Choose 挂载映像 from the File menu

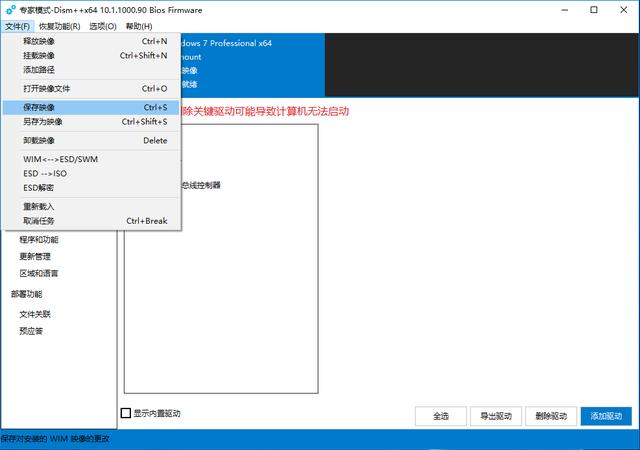pos(92,56)
